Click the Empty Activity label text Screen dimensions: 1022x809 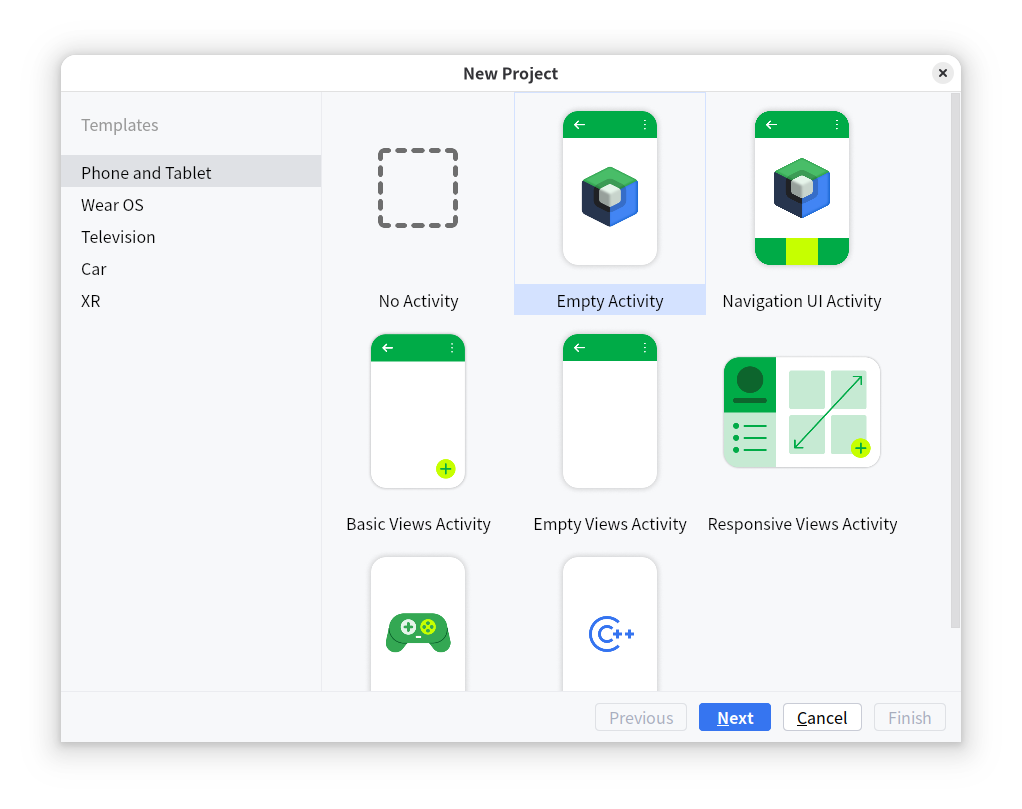tap(610, 301)
